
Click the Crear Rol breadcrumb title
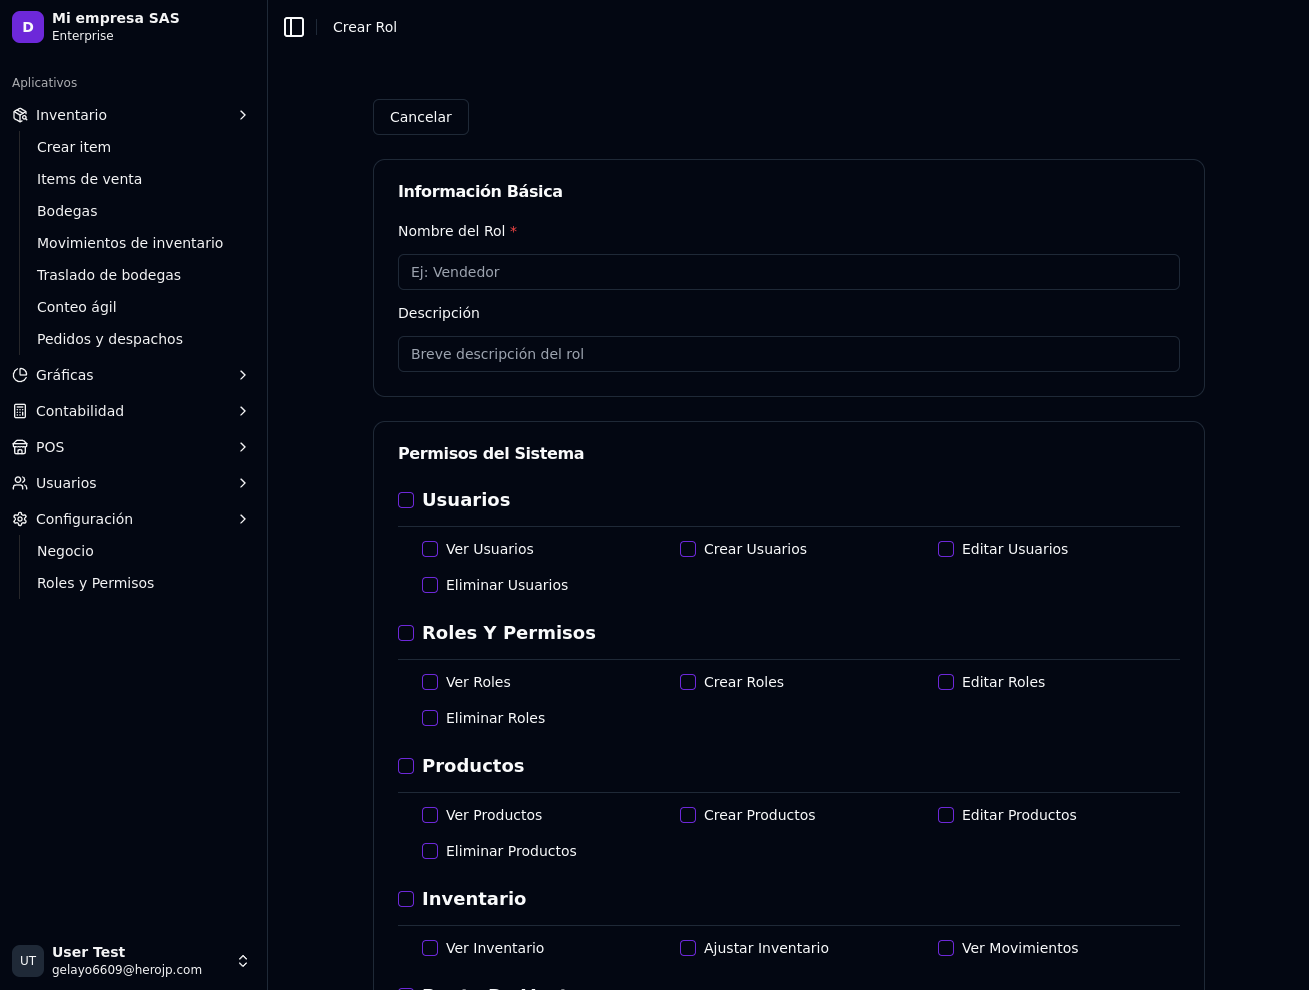(365, 27)
